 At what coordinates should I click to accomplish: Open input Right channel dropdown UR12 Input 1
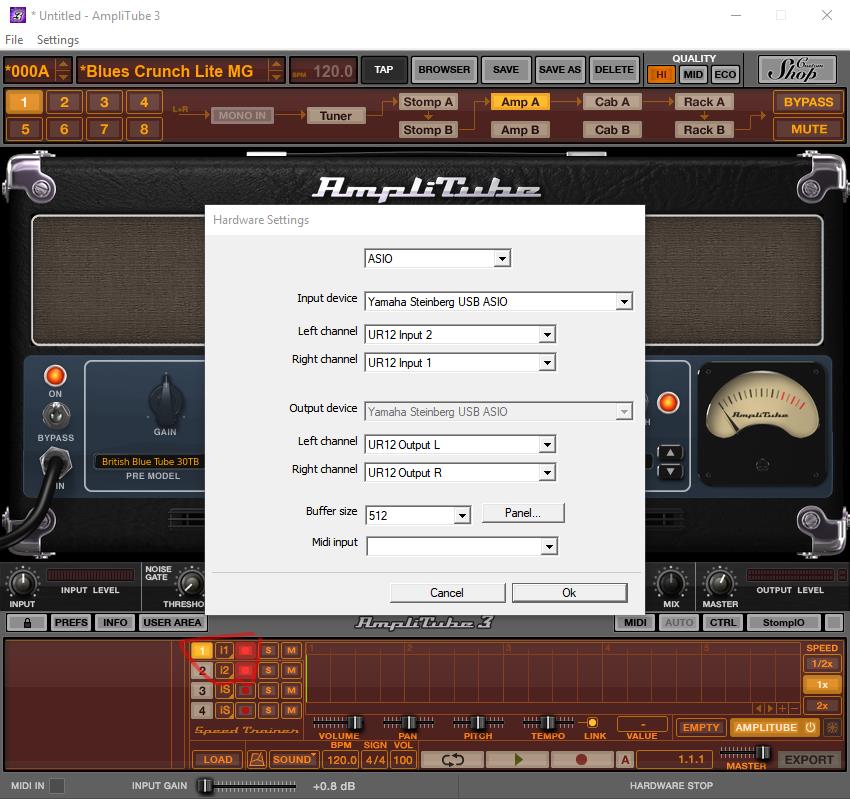point(460,363)
